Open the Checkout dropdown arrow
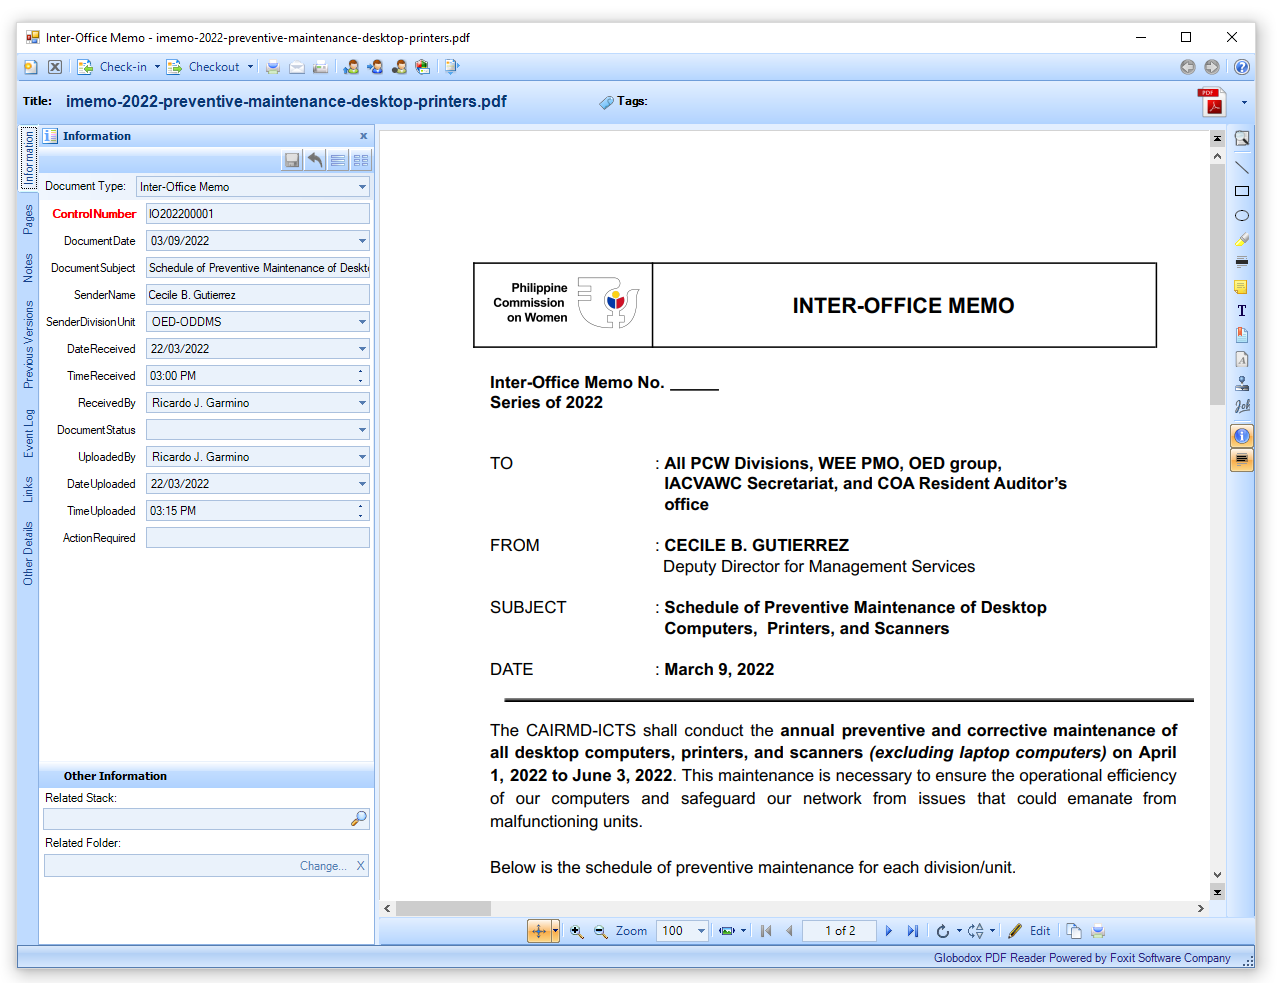The image size is (1279, 983). [250, 67]
